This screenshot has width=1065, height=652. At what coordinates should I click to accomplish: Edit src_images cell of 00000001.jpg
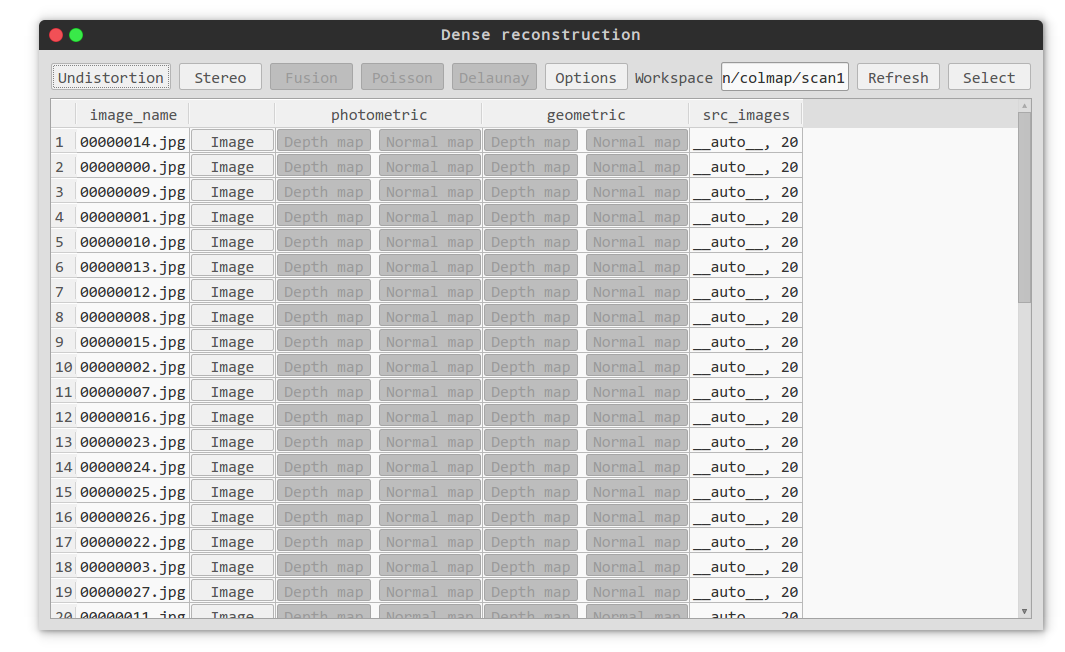[746, 217]
